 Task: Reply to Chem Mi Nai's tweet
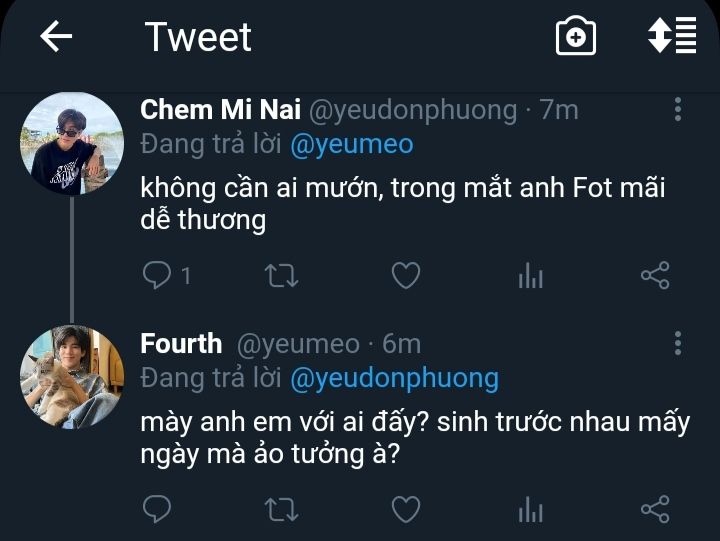(158, 275)
